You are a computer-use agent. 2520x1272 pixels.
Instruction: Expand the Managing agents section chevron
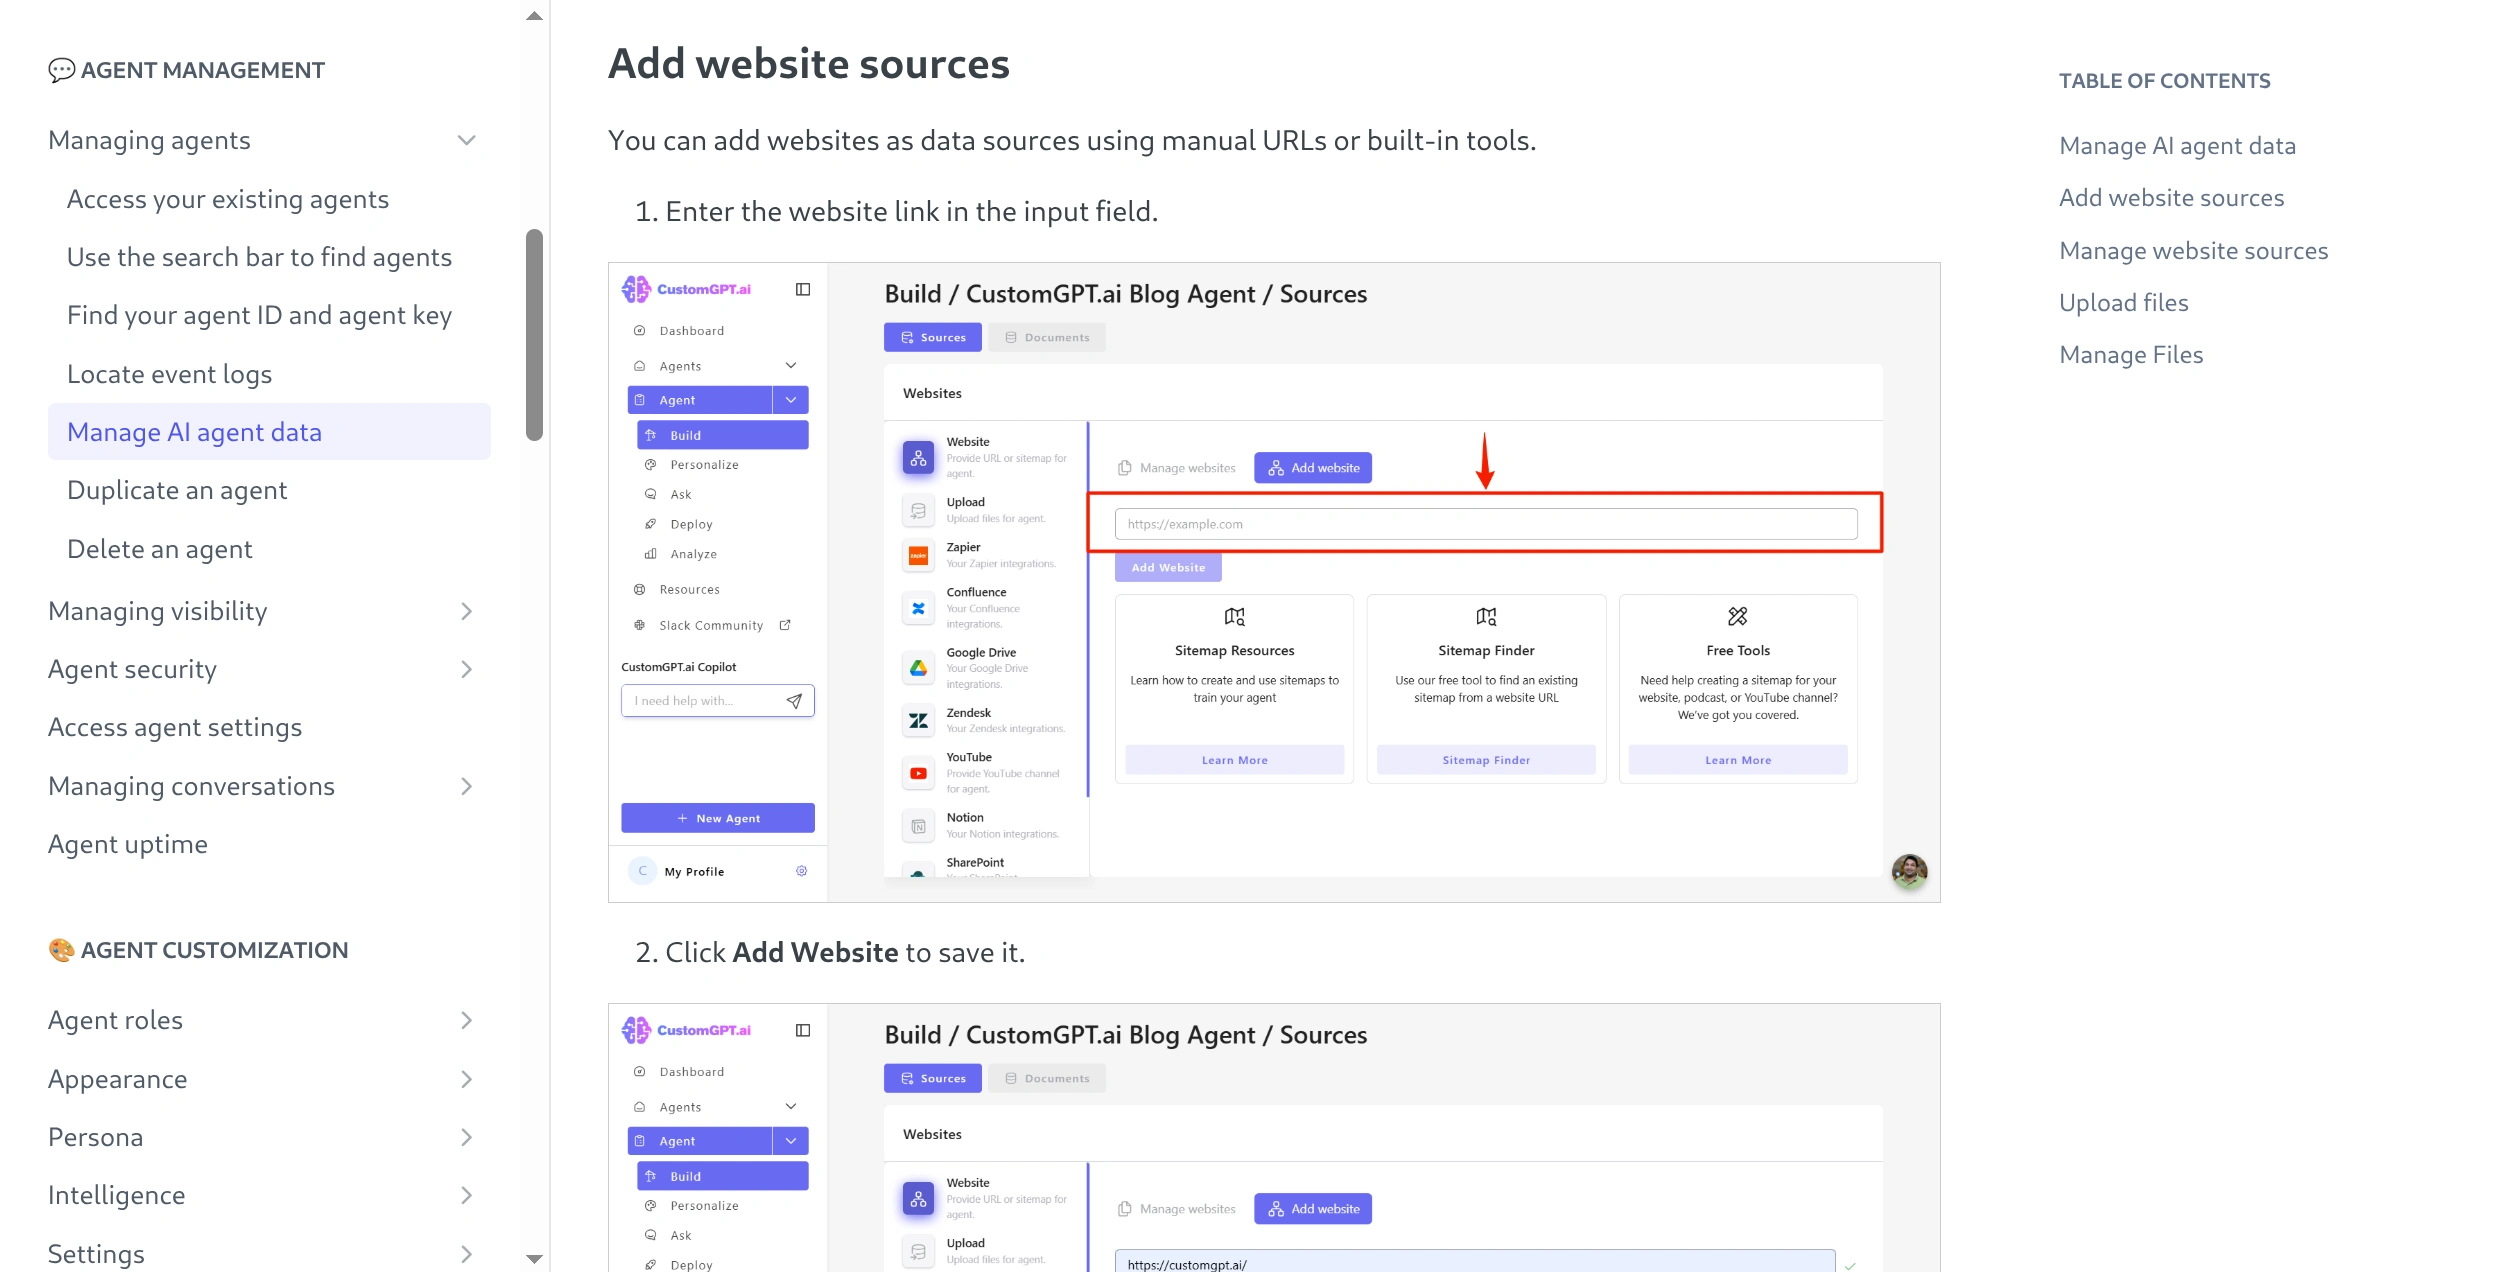tap(466, 140)
